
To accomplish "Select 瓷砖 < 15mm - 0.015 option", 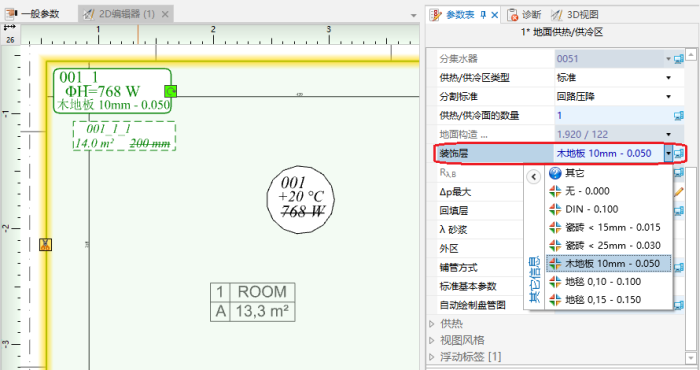I will point(609,227).
